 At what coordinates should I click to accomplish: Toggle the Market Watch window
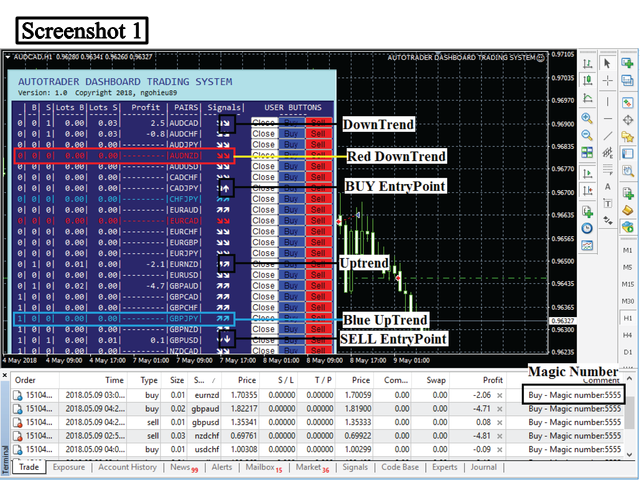[627, 103]
